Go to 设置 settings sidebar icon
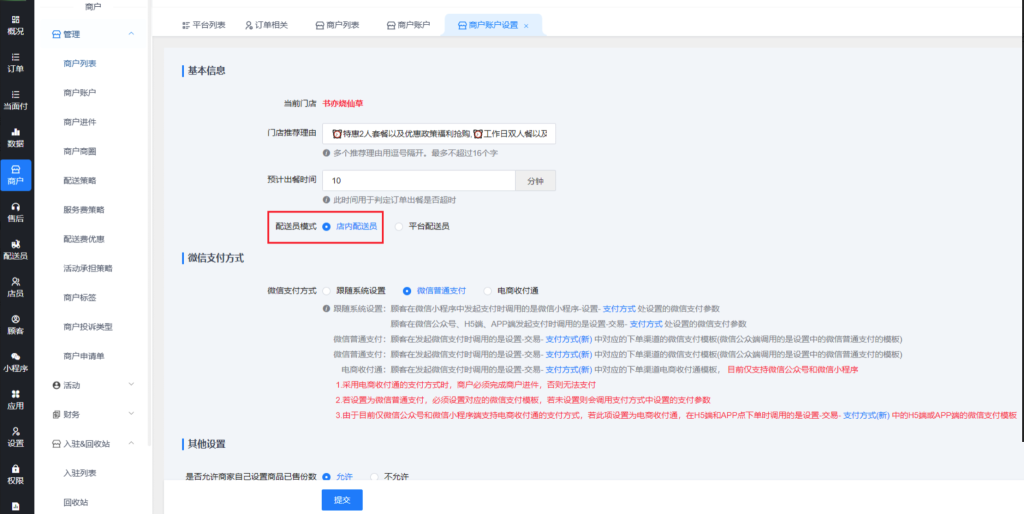 coord(16,436)
